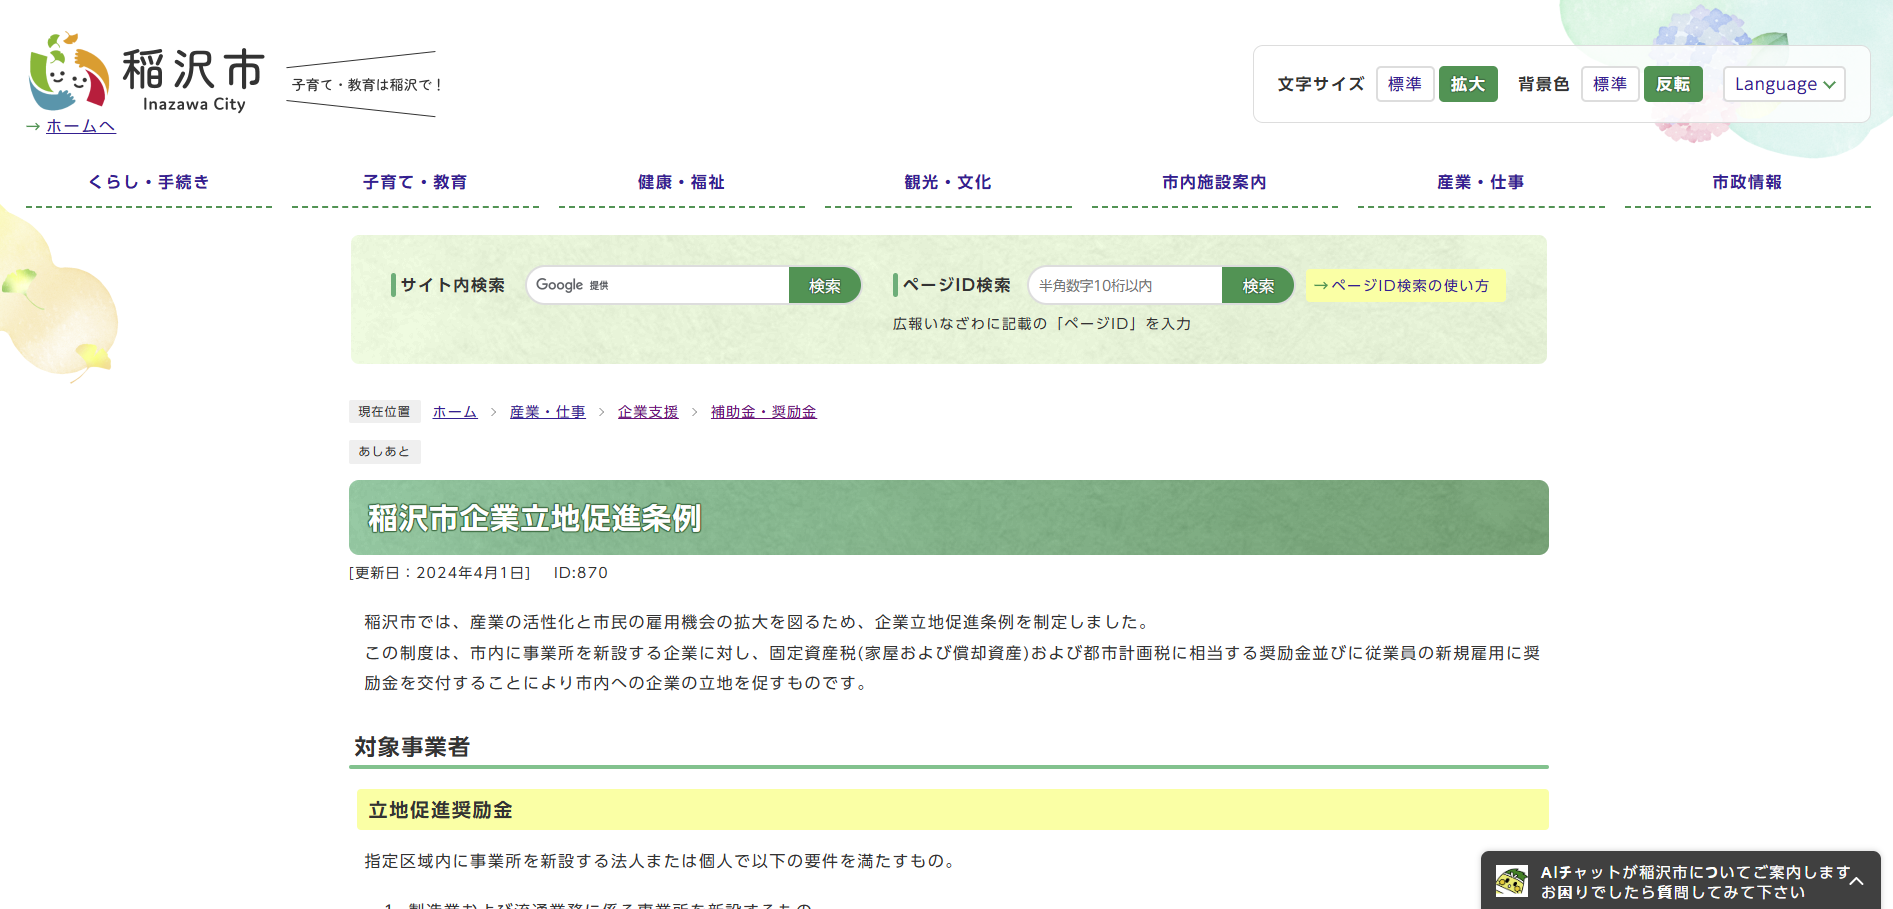The height and width of the screenshot is (909, 1893).
Task: Set text size to 拡大
Action: pyautogui.click(x=1468, y=84)
